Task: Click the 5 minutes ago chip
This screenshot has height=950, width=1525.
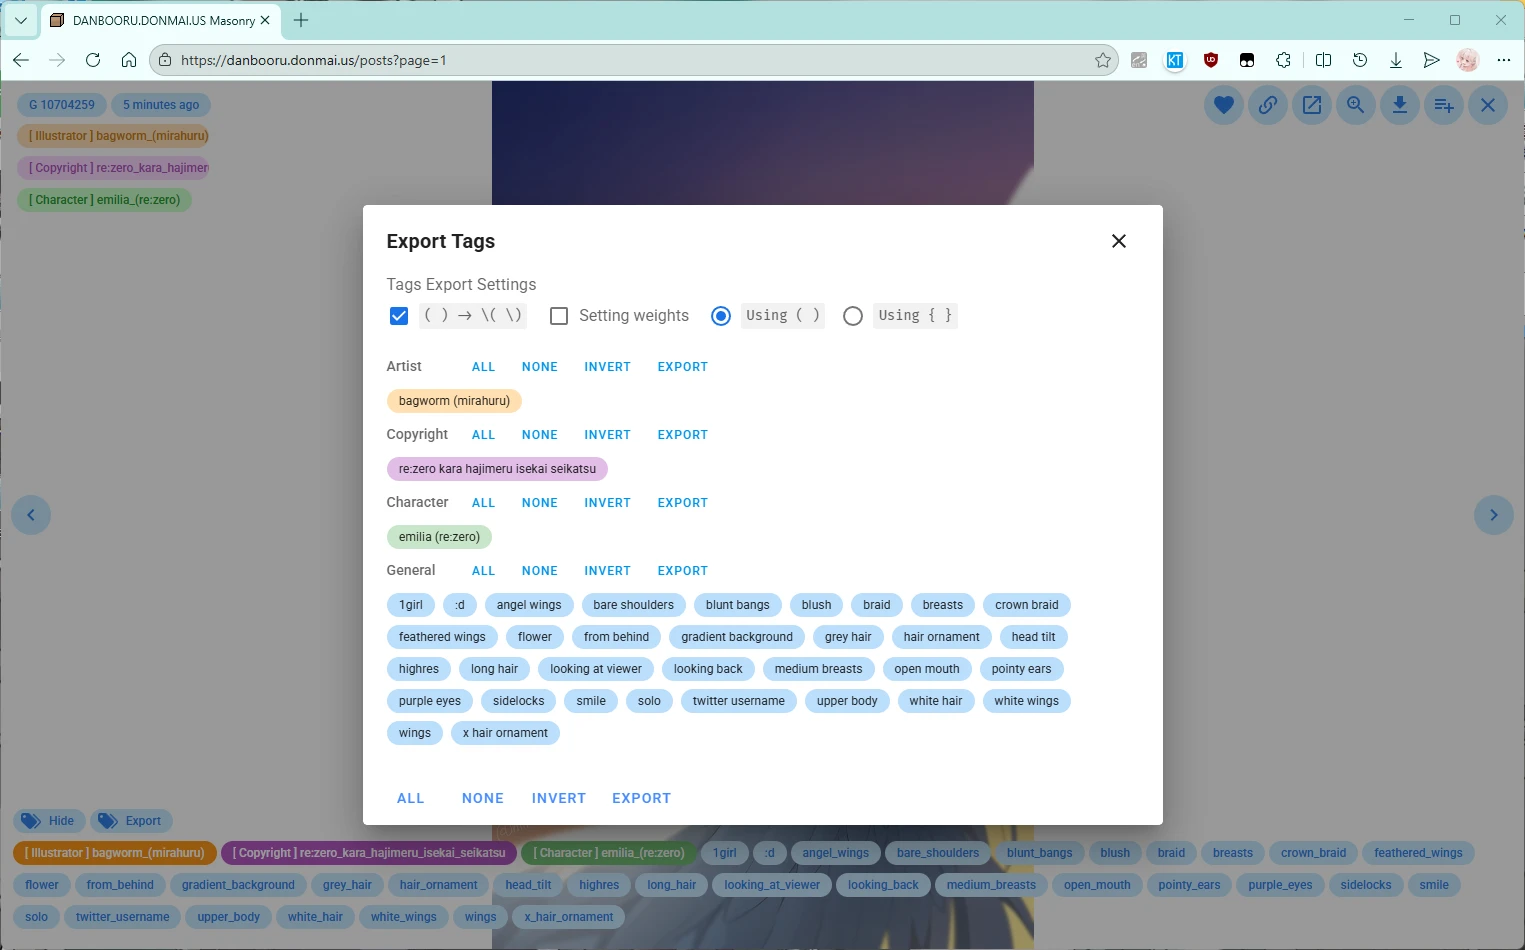Action: tap(161, 105)
